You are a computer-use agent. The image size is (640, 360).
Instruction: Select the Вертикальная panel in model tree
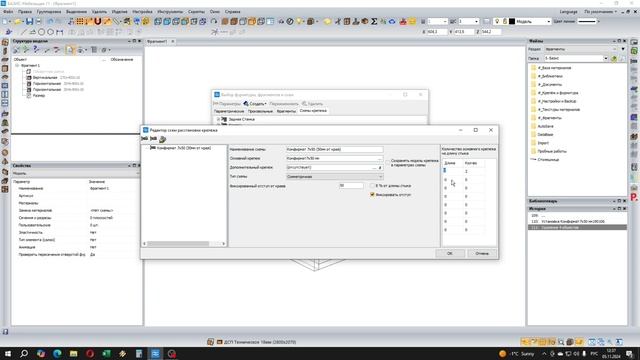tap(45, 78)
